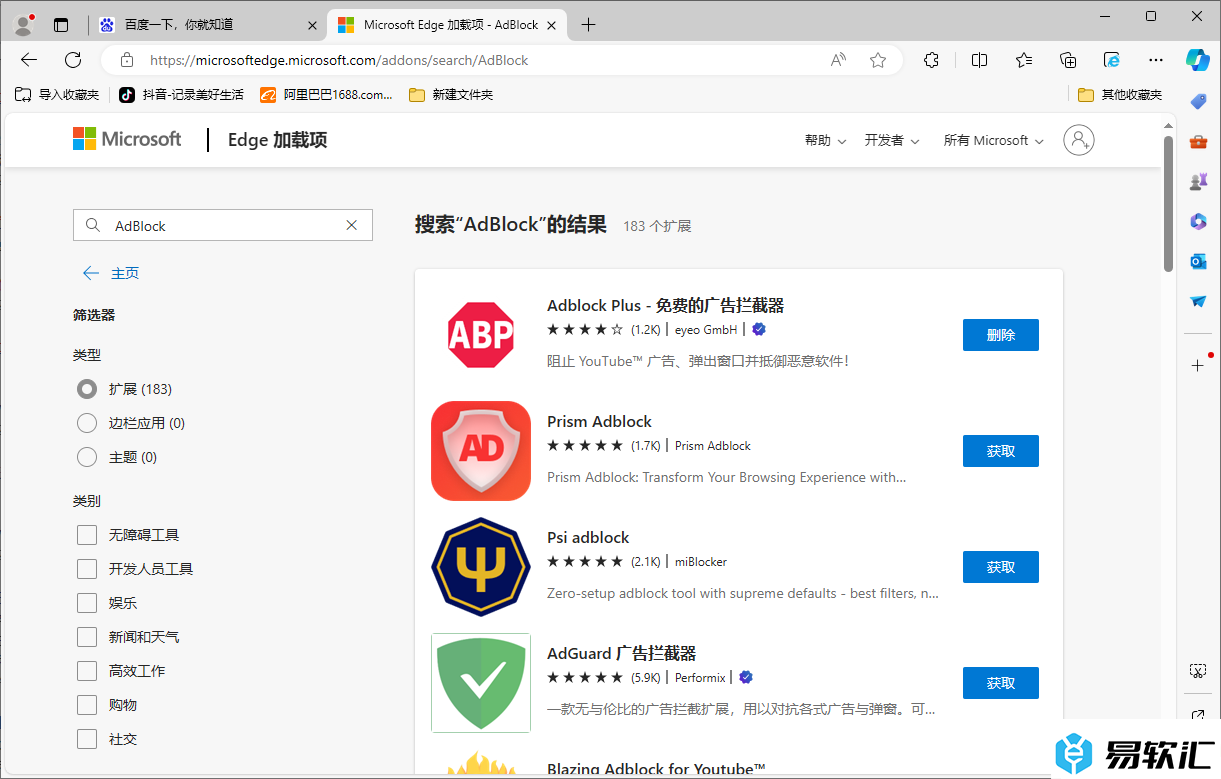Image resolution: width=1221 pixels, height=779 pixels.
Task: Click 获取 for Prism Adblock
Action: 1001,451
